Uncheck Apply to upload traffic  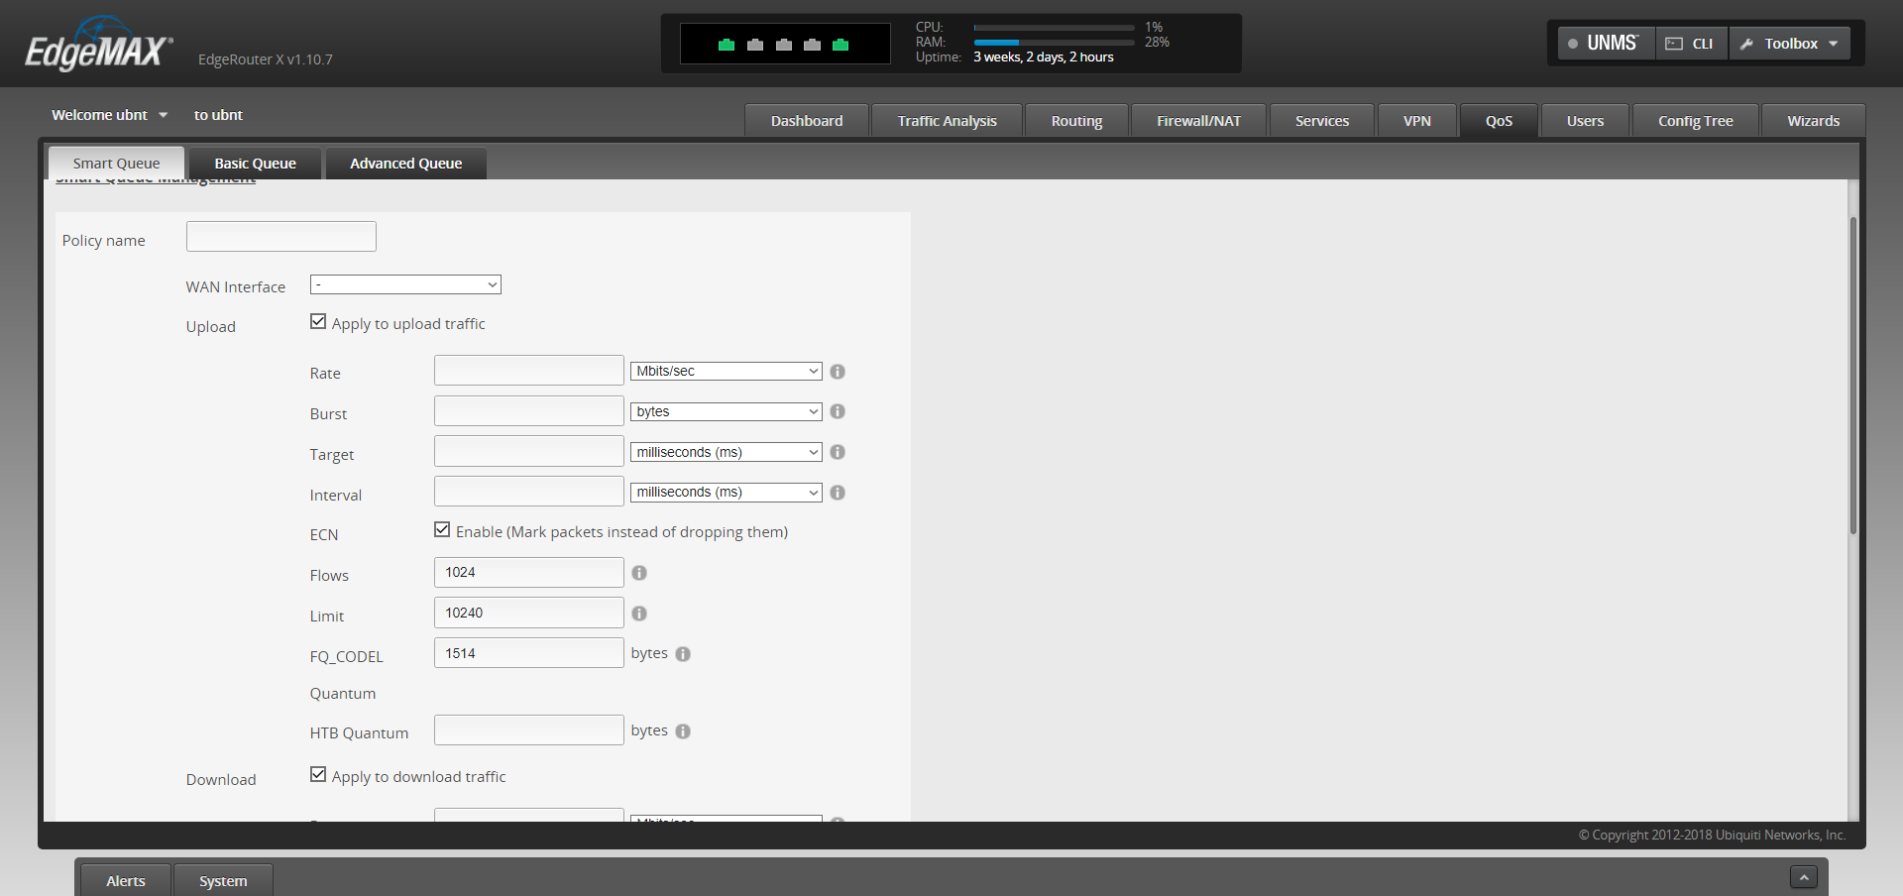click(318, 322)
